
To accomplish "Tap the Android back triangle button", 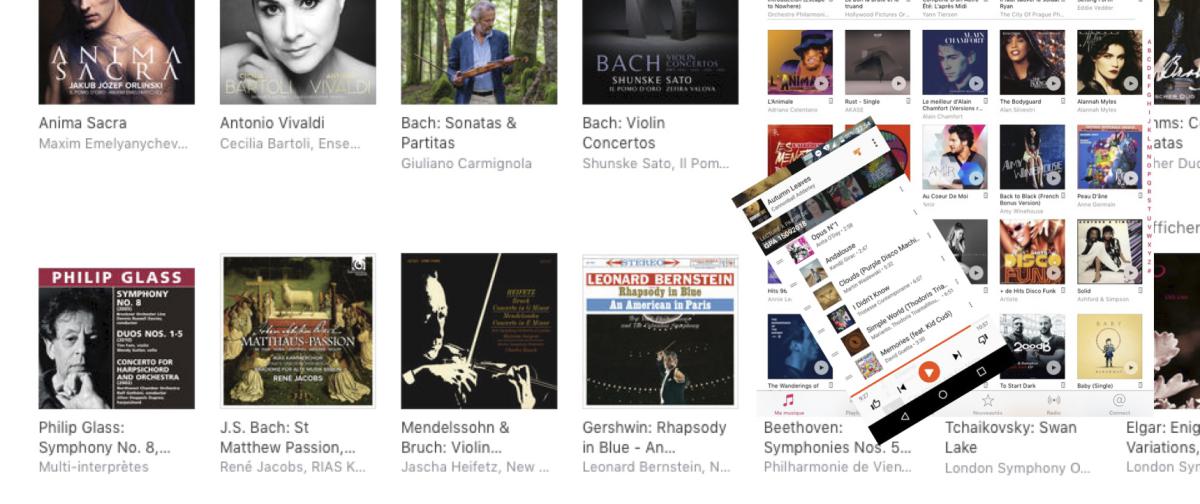I will coord(904,417).
